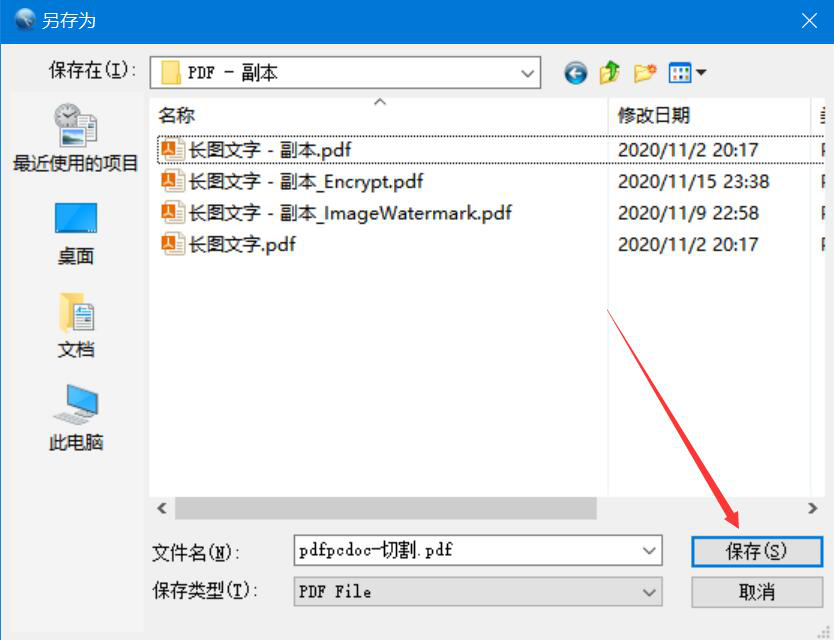This screenshot has width=834, height=640.
Task: Expand the file name dropdown arrow
Action: pyautogui.click(x=649, y=551)
